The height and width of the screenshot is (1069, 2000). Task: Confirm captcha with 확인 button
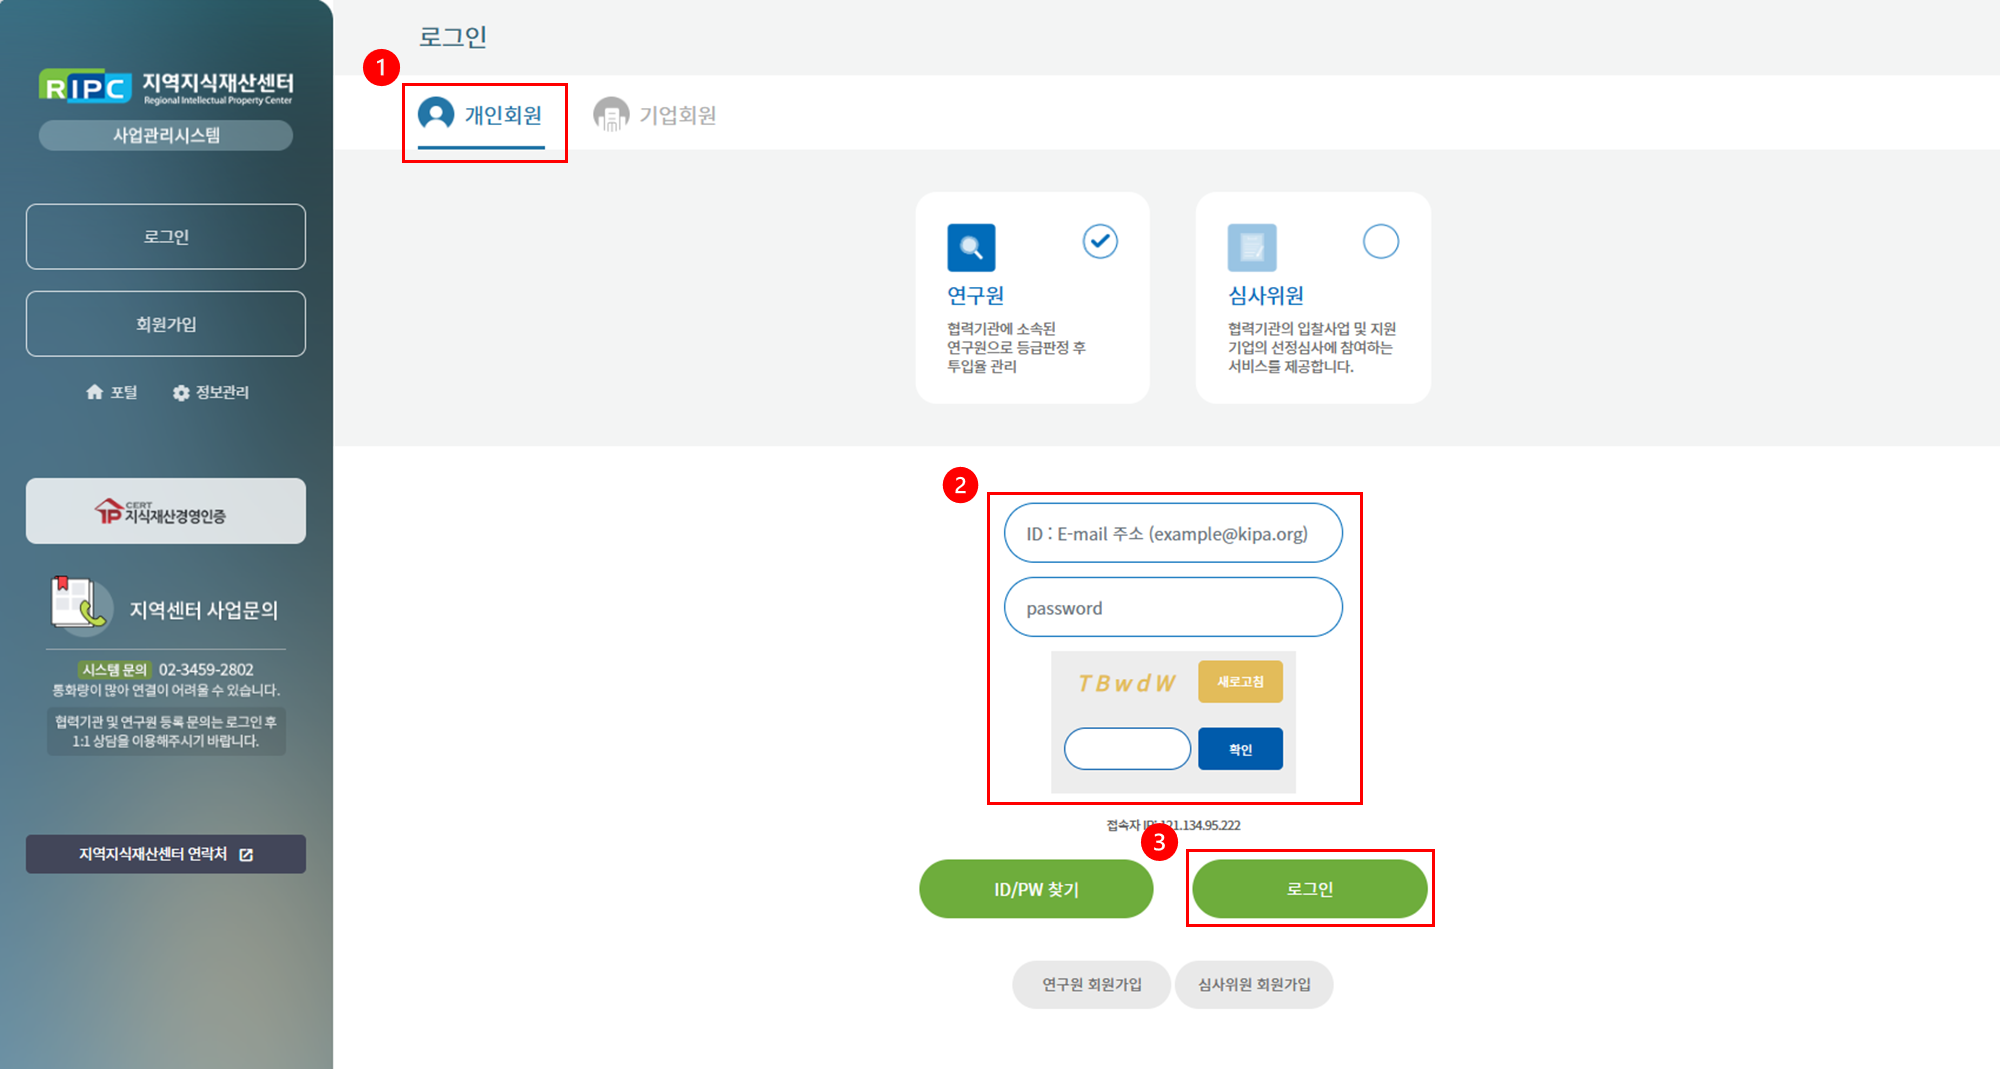(1240, 749)
